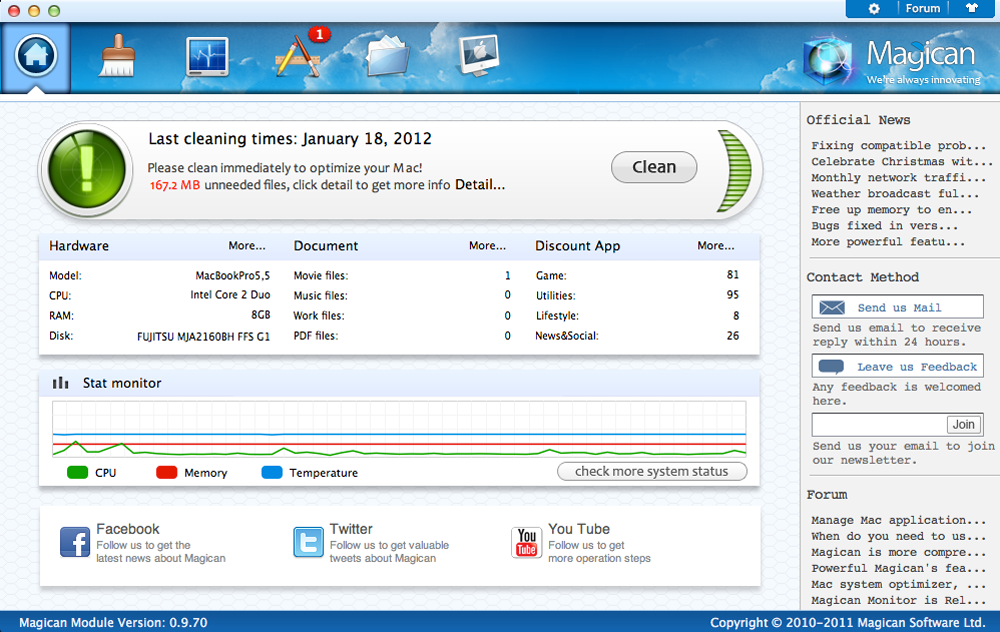Open More... in Hardware section
Image resolution: width=1000 pixels, height=632 pixels.
point(247,246)
